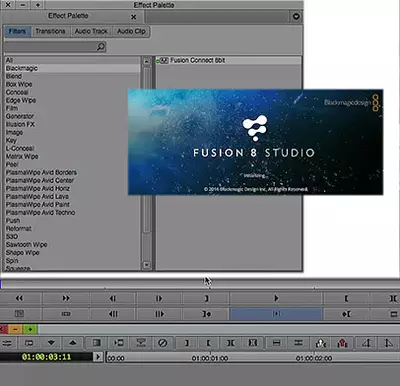Click the category list scrollbar down arrow
This screenshot has width=400, height=386.
point(146,265)
